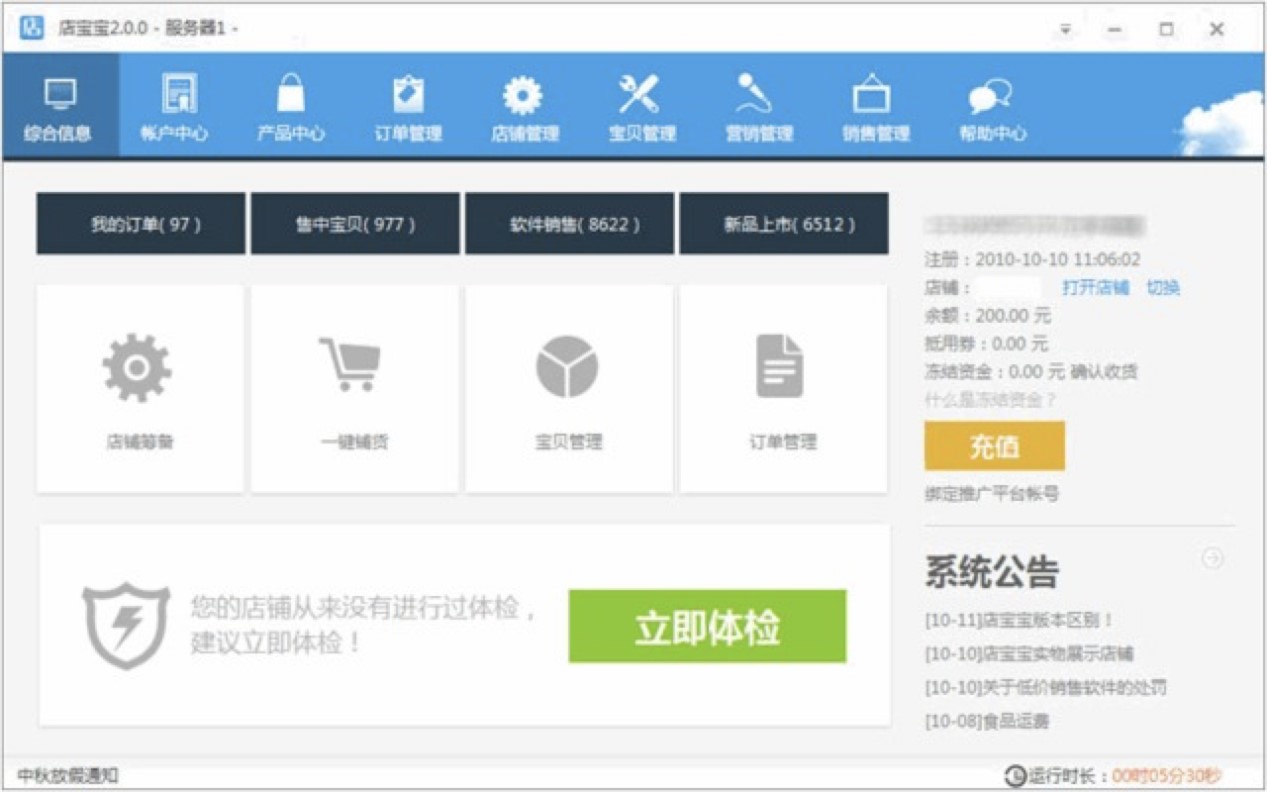Open announcement [10-10]店宝宝实物展示店铺

tap(1029, 654)
